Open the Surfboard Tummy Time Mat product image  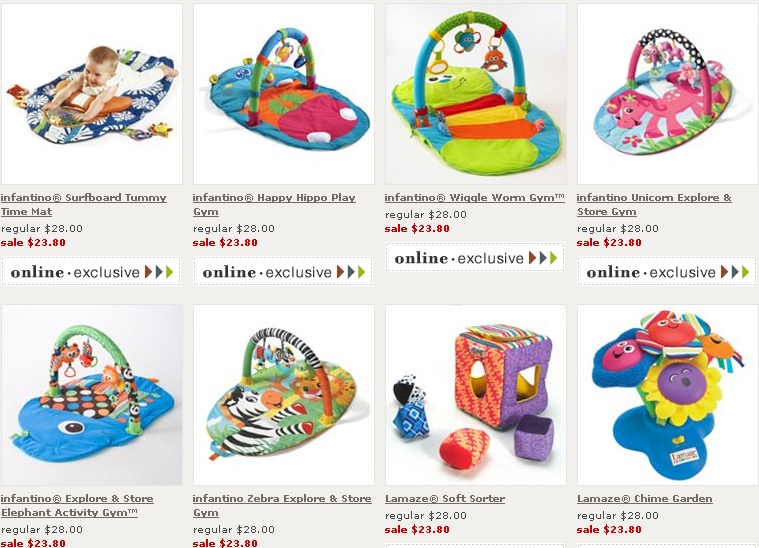(91, 93)
